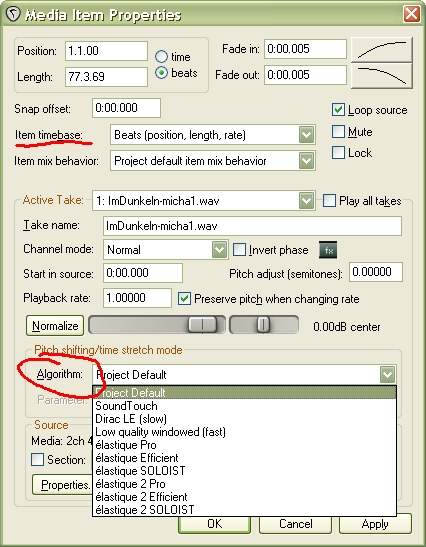Close the Media Item Properties dialog
The width and height of the screenshot is (426, 547).
411,14
